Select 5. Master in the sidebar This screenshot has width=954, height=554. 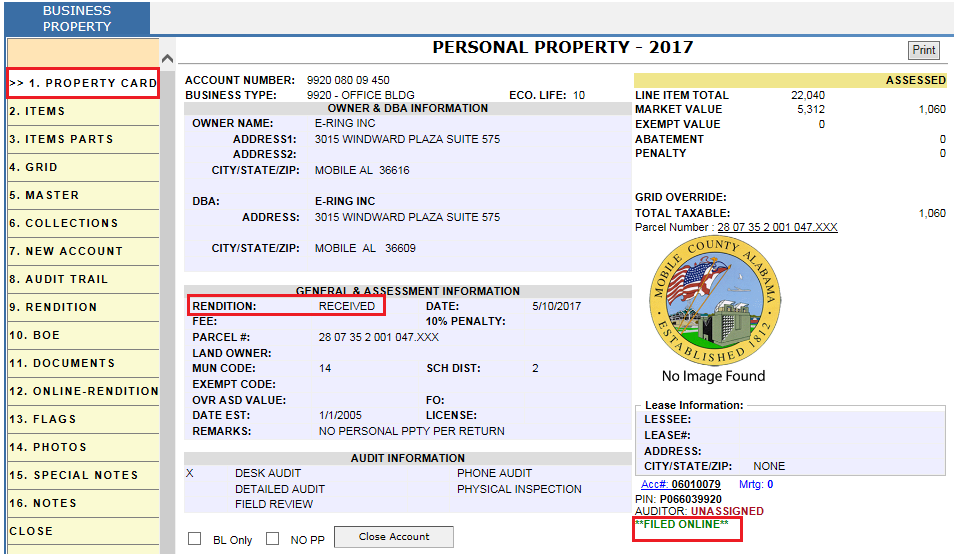tap(83, 195)
